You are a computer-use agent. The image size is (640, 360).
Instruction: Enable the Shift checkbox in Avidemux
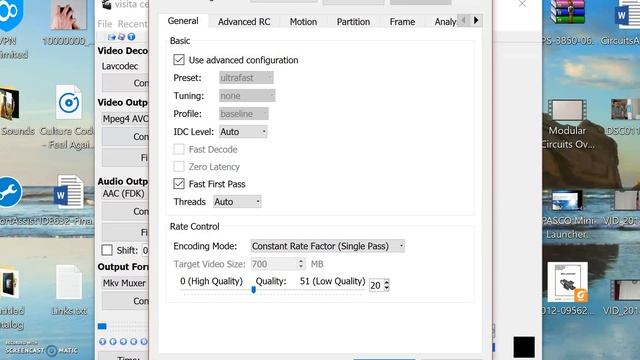click(x=107, y=250)
